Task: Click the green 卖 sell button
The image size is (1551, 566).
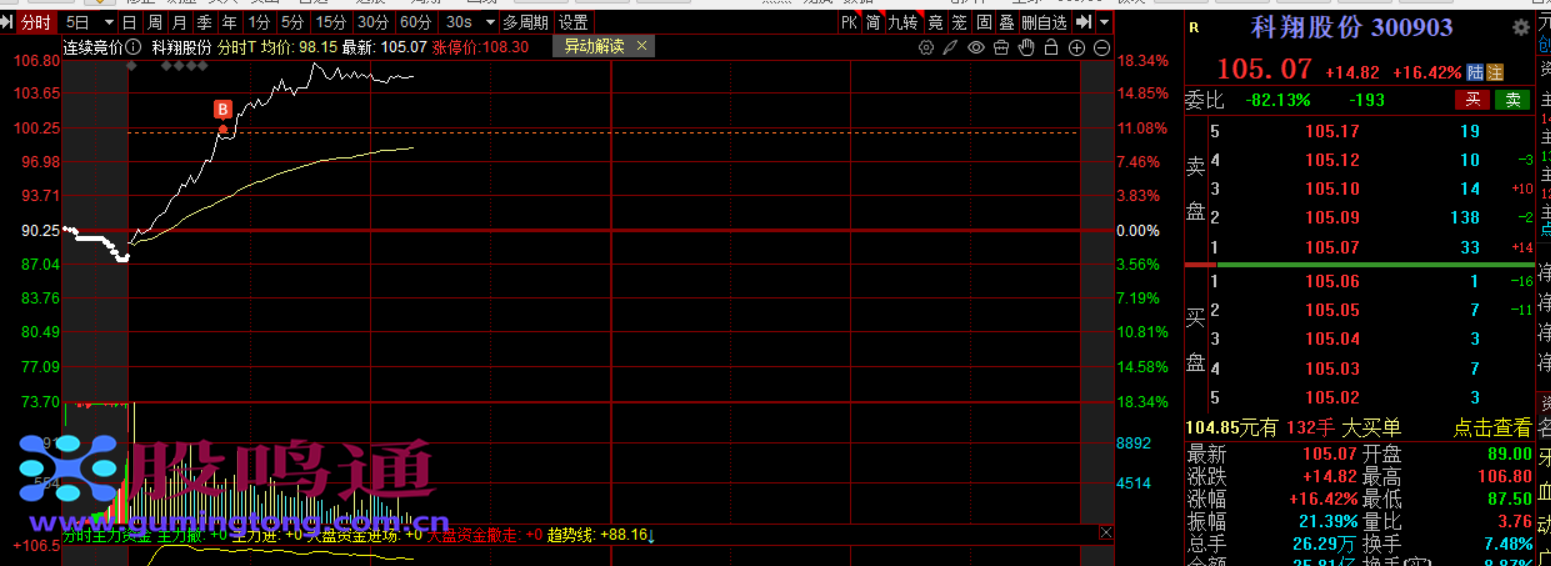Action: 1513,100
